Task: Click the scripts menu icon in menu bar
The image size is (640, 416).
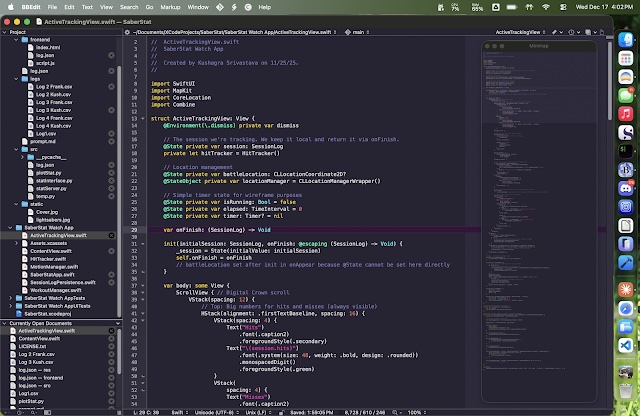Action: pos(236,6)
